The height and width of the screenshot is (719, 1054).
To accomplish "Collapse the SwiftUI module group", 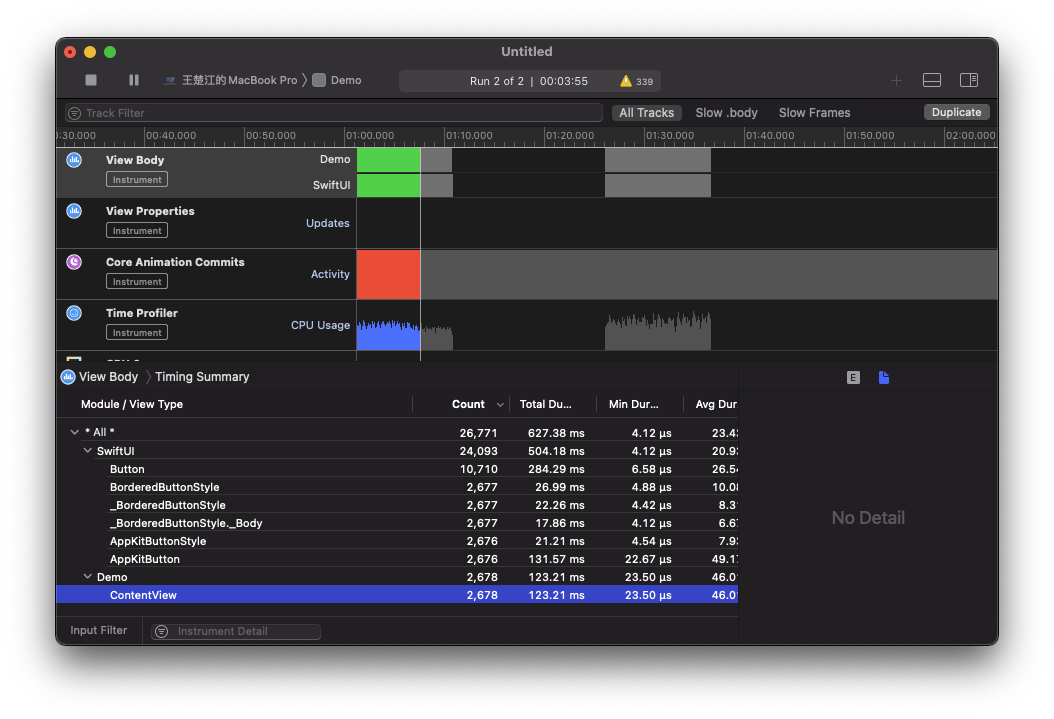I will (87, 451).
